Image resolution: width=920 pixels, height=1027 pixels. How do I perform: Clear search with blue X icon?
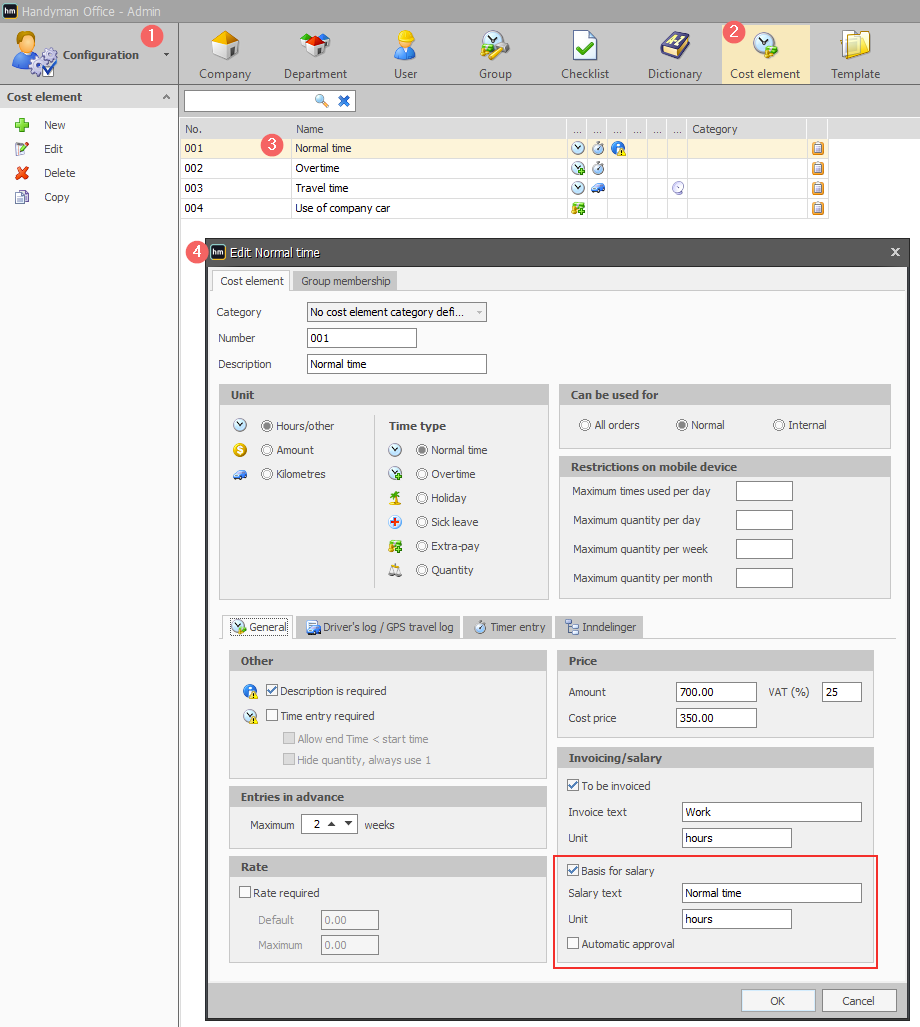click(x=344, y=101)
